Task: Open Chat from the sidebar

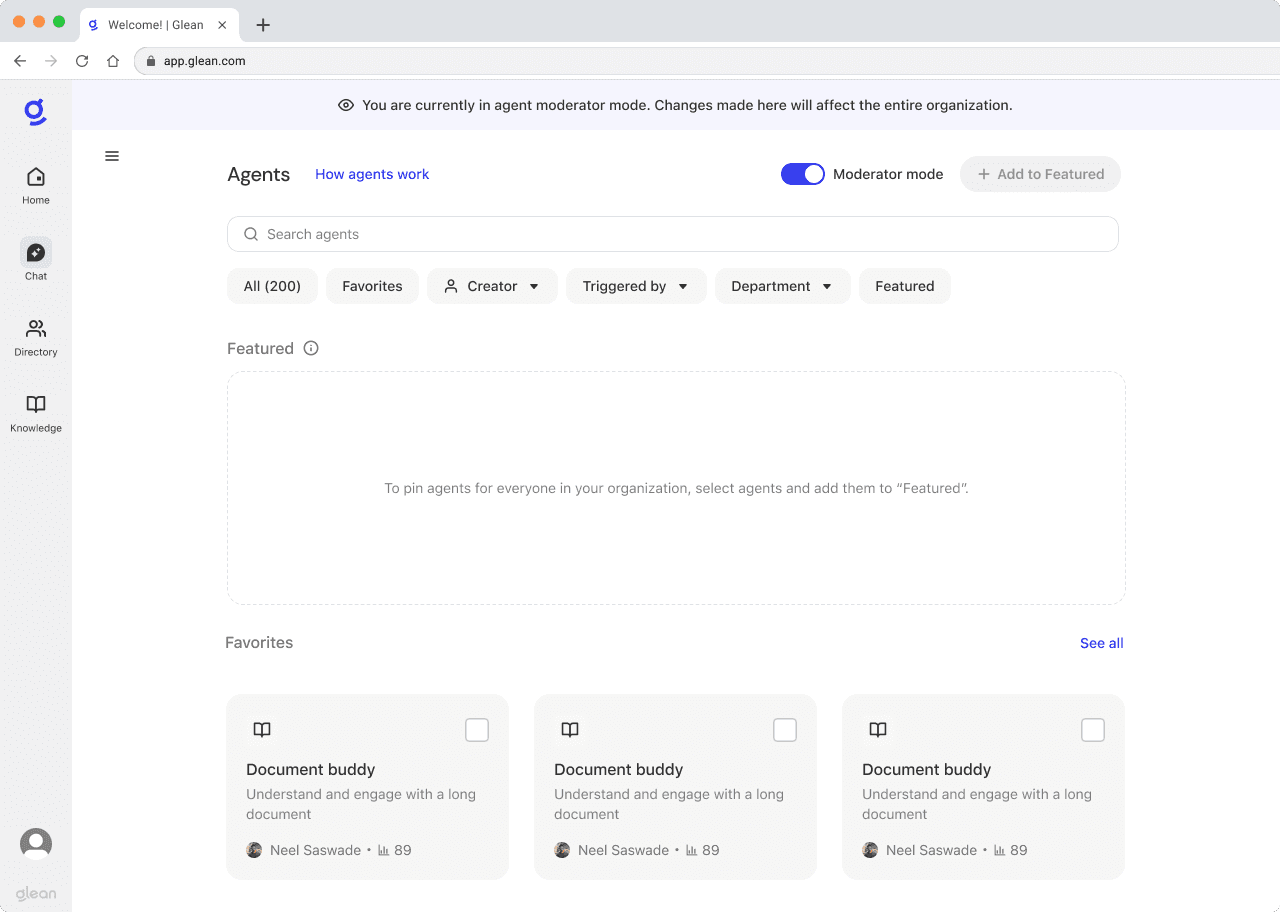Action: point(36,260)
